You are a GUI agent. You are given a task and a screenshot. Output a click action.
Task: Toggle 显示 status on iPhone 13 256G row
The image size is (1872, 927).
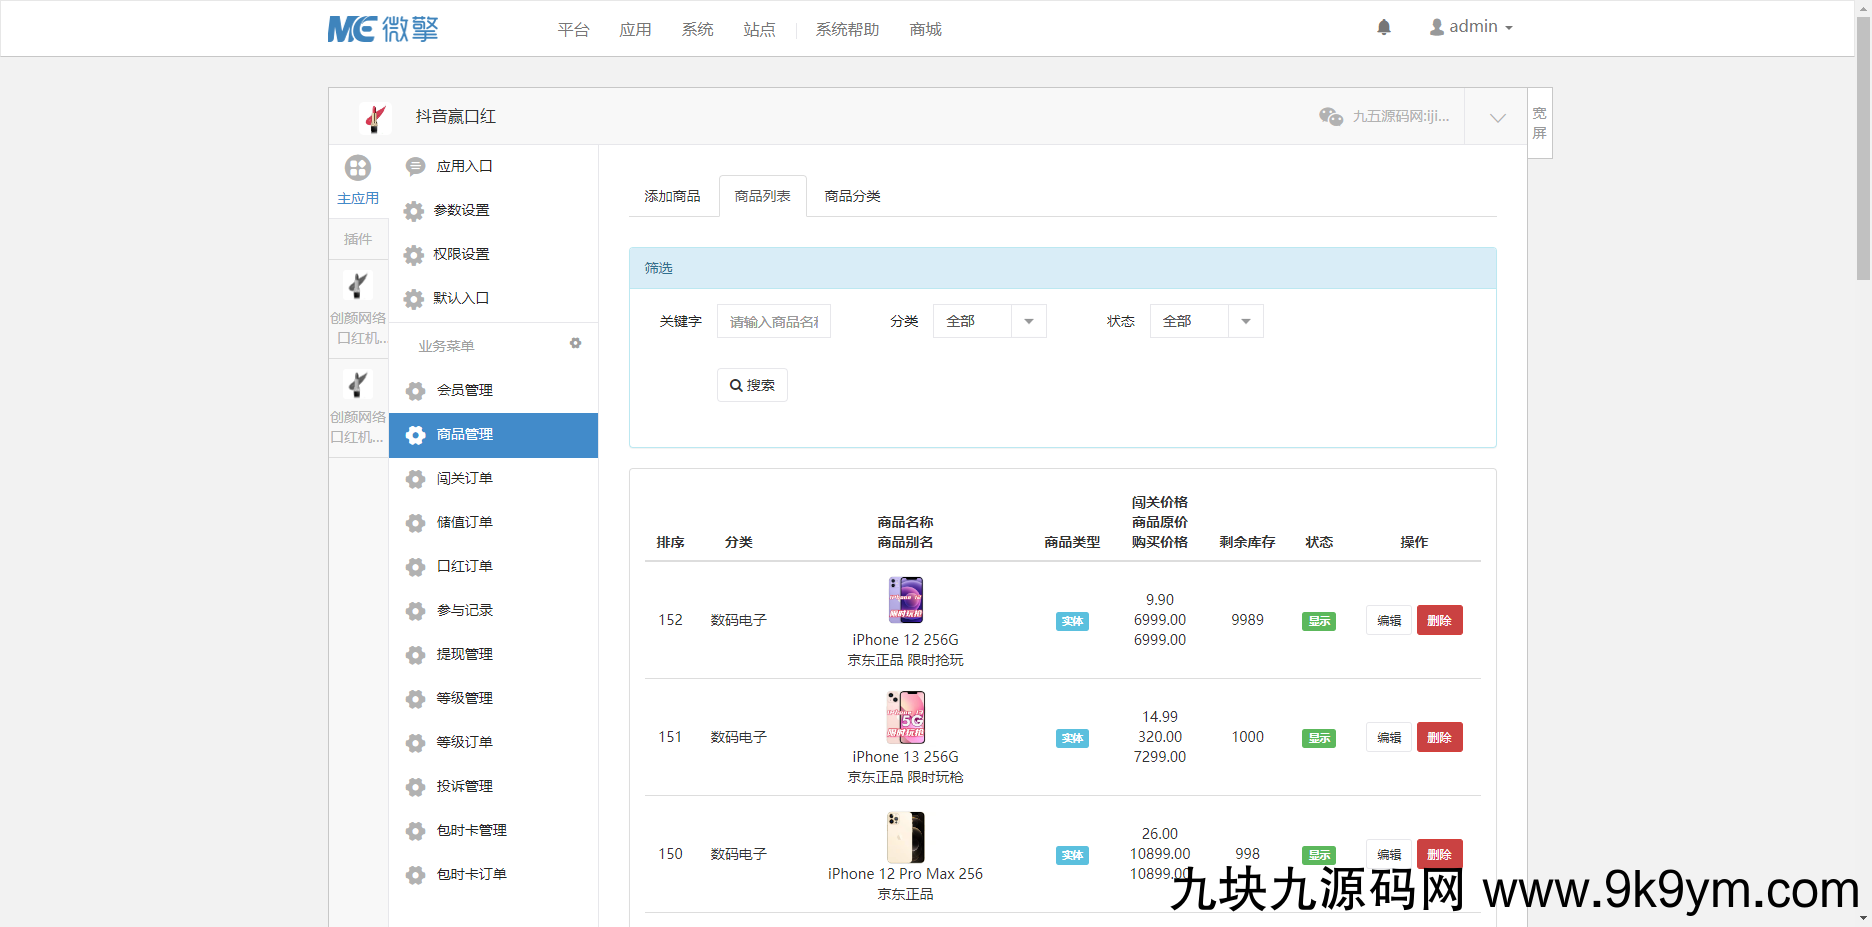1318,737
